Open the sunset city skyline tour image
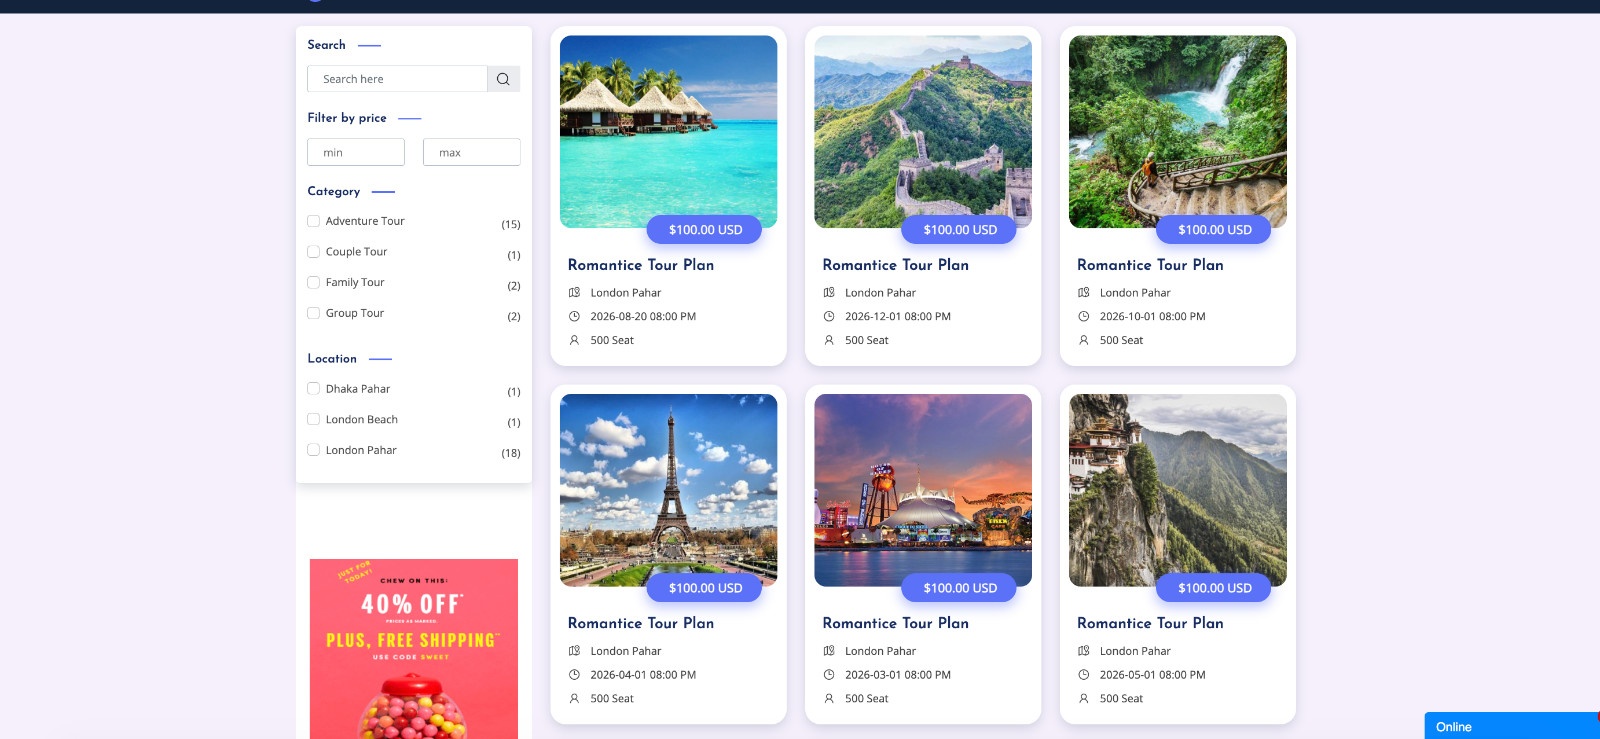Viewport: 1600px width, 739px height. (x=923, y=490)
